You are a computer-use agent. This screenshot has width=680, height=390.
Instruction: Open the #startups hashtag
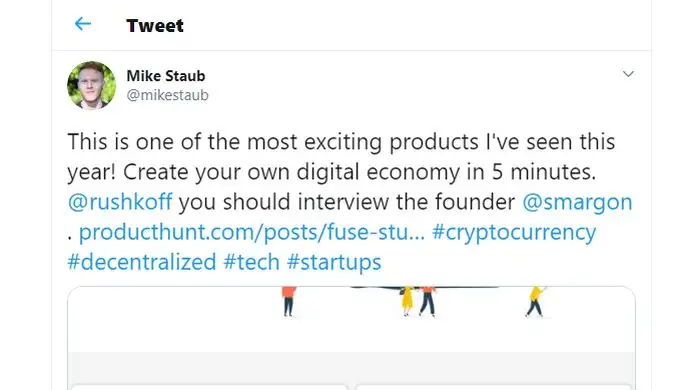pos(334,262)
